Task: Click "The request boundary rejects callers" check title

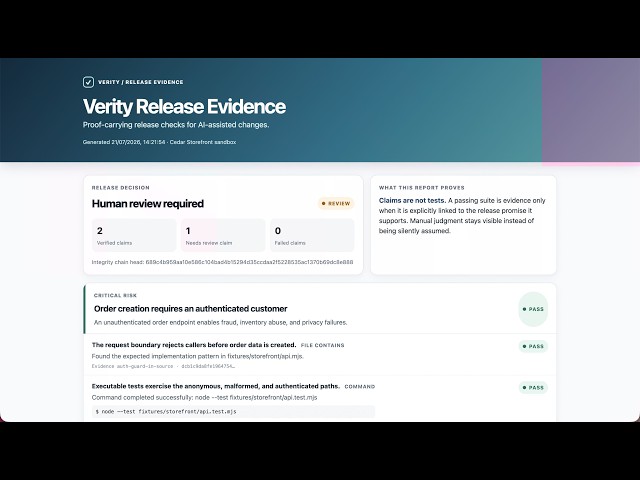Action: pos(194,345)
